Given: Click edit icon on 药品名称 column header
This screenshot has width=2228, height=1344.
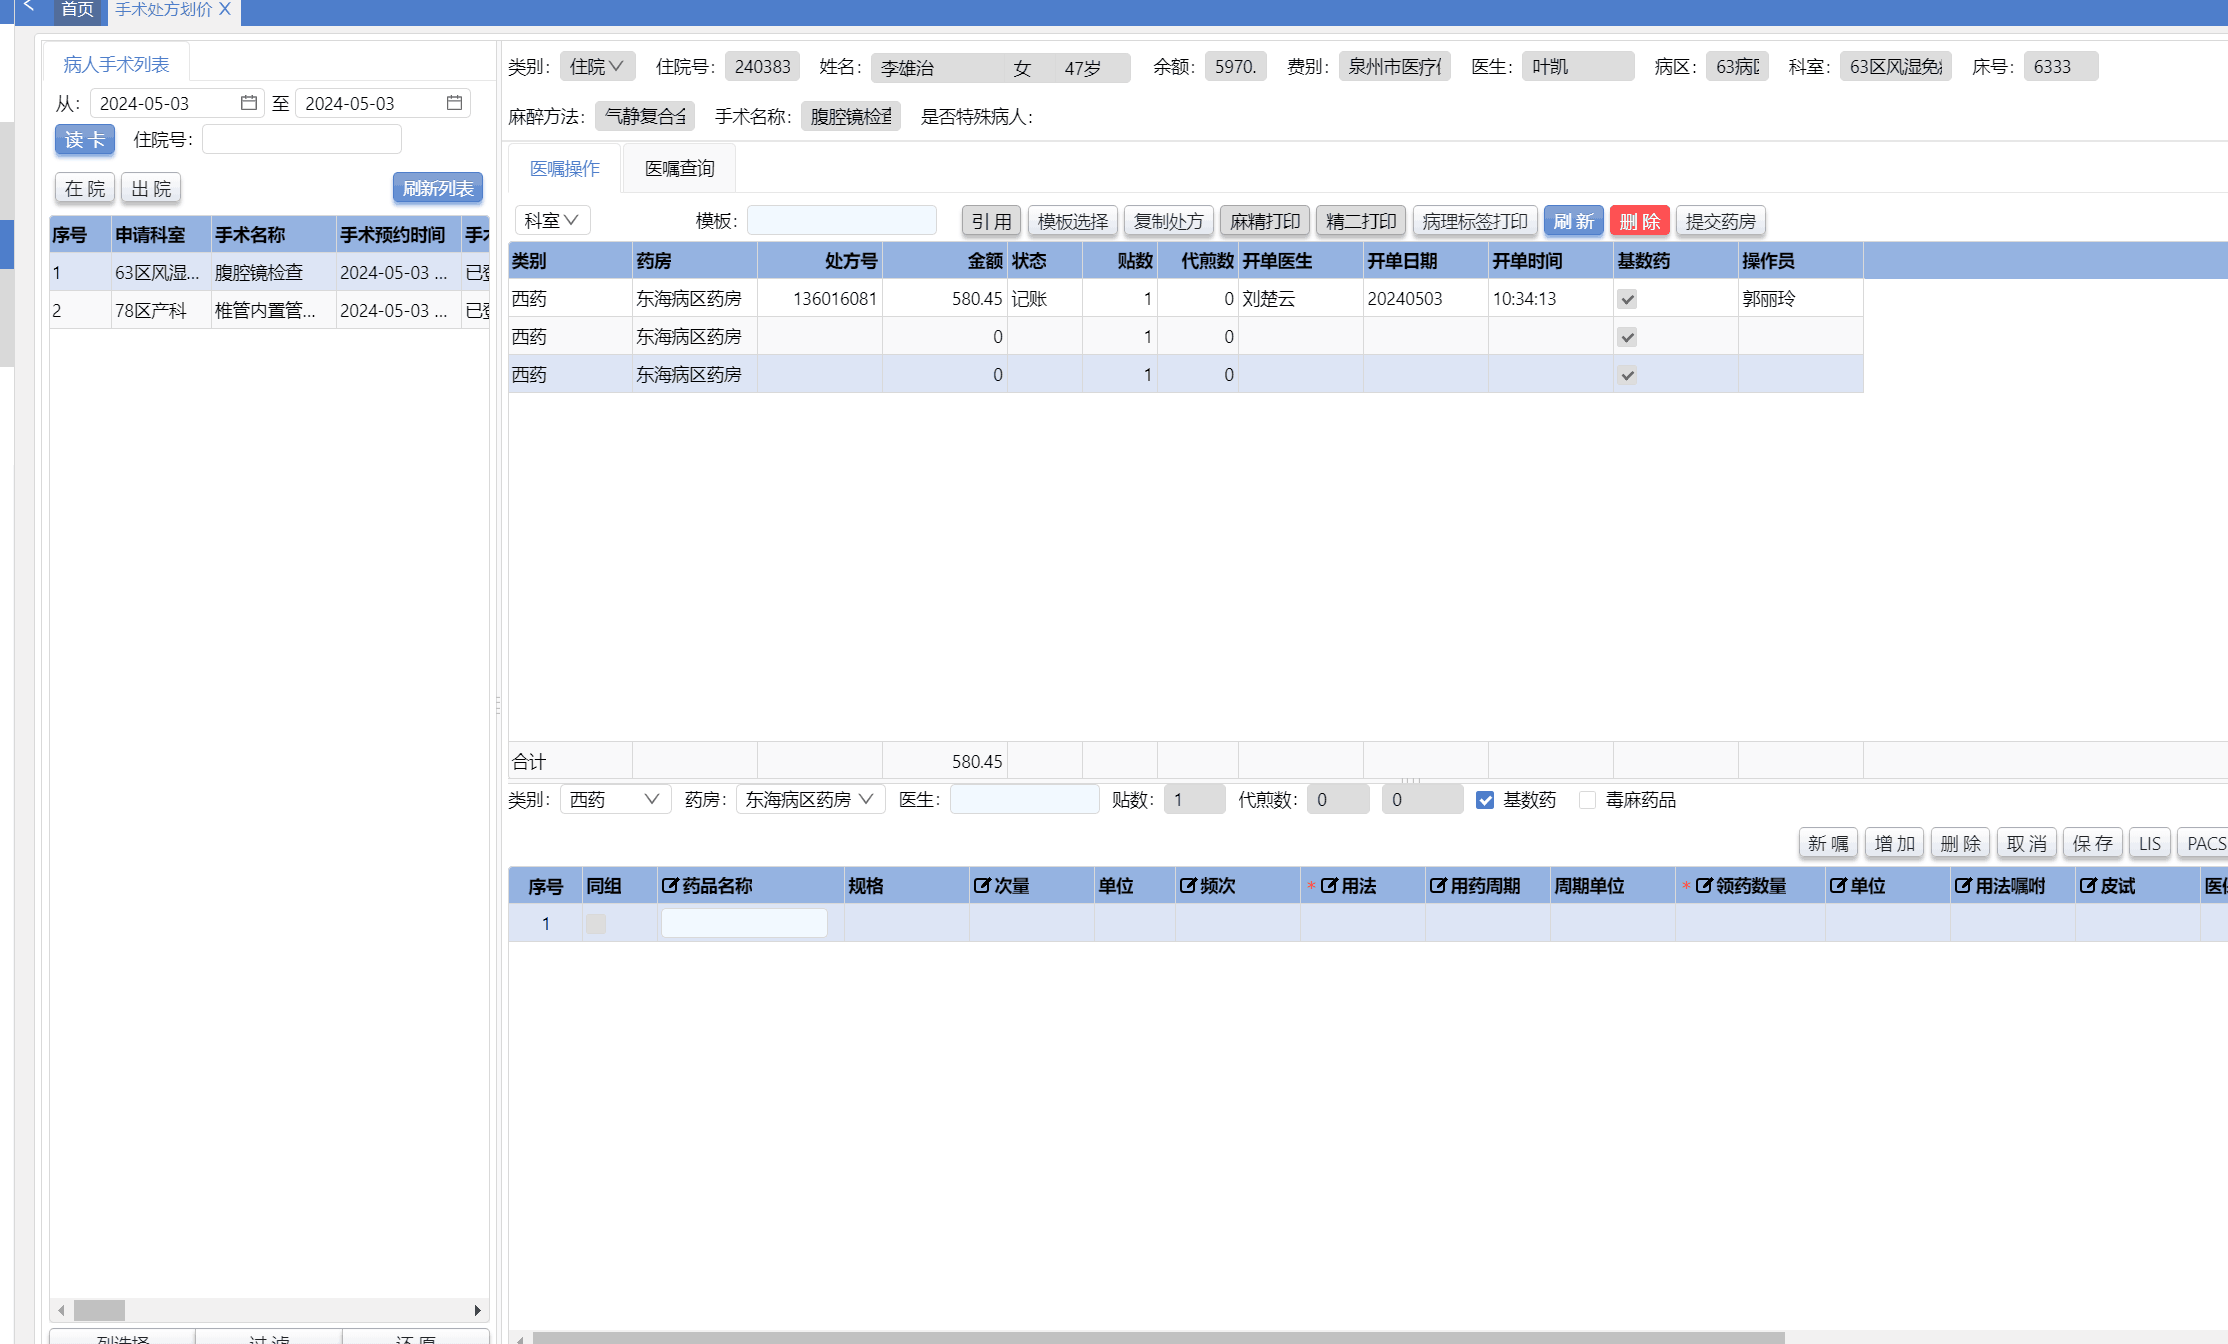Looking at the screenshot, I should coord(670,886).
